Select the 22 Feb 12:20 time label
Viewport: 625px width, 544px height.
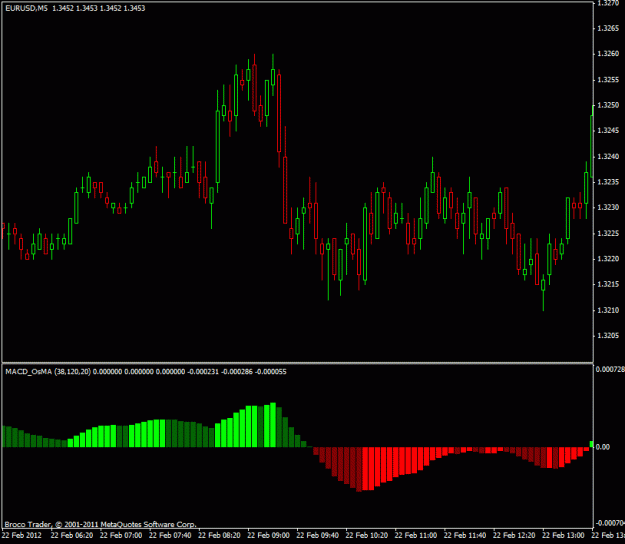click(x=515, y=535)
